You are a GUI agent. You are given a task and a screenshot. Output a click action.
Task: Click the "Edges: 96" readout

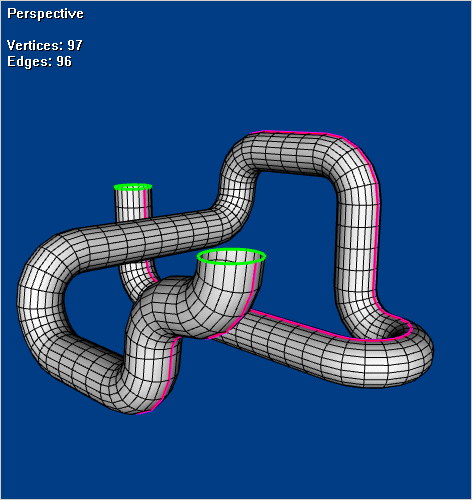click(x=39, y=62)
